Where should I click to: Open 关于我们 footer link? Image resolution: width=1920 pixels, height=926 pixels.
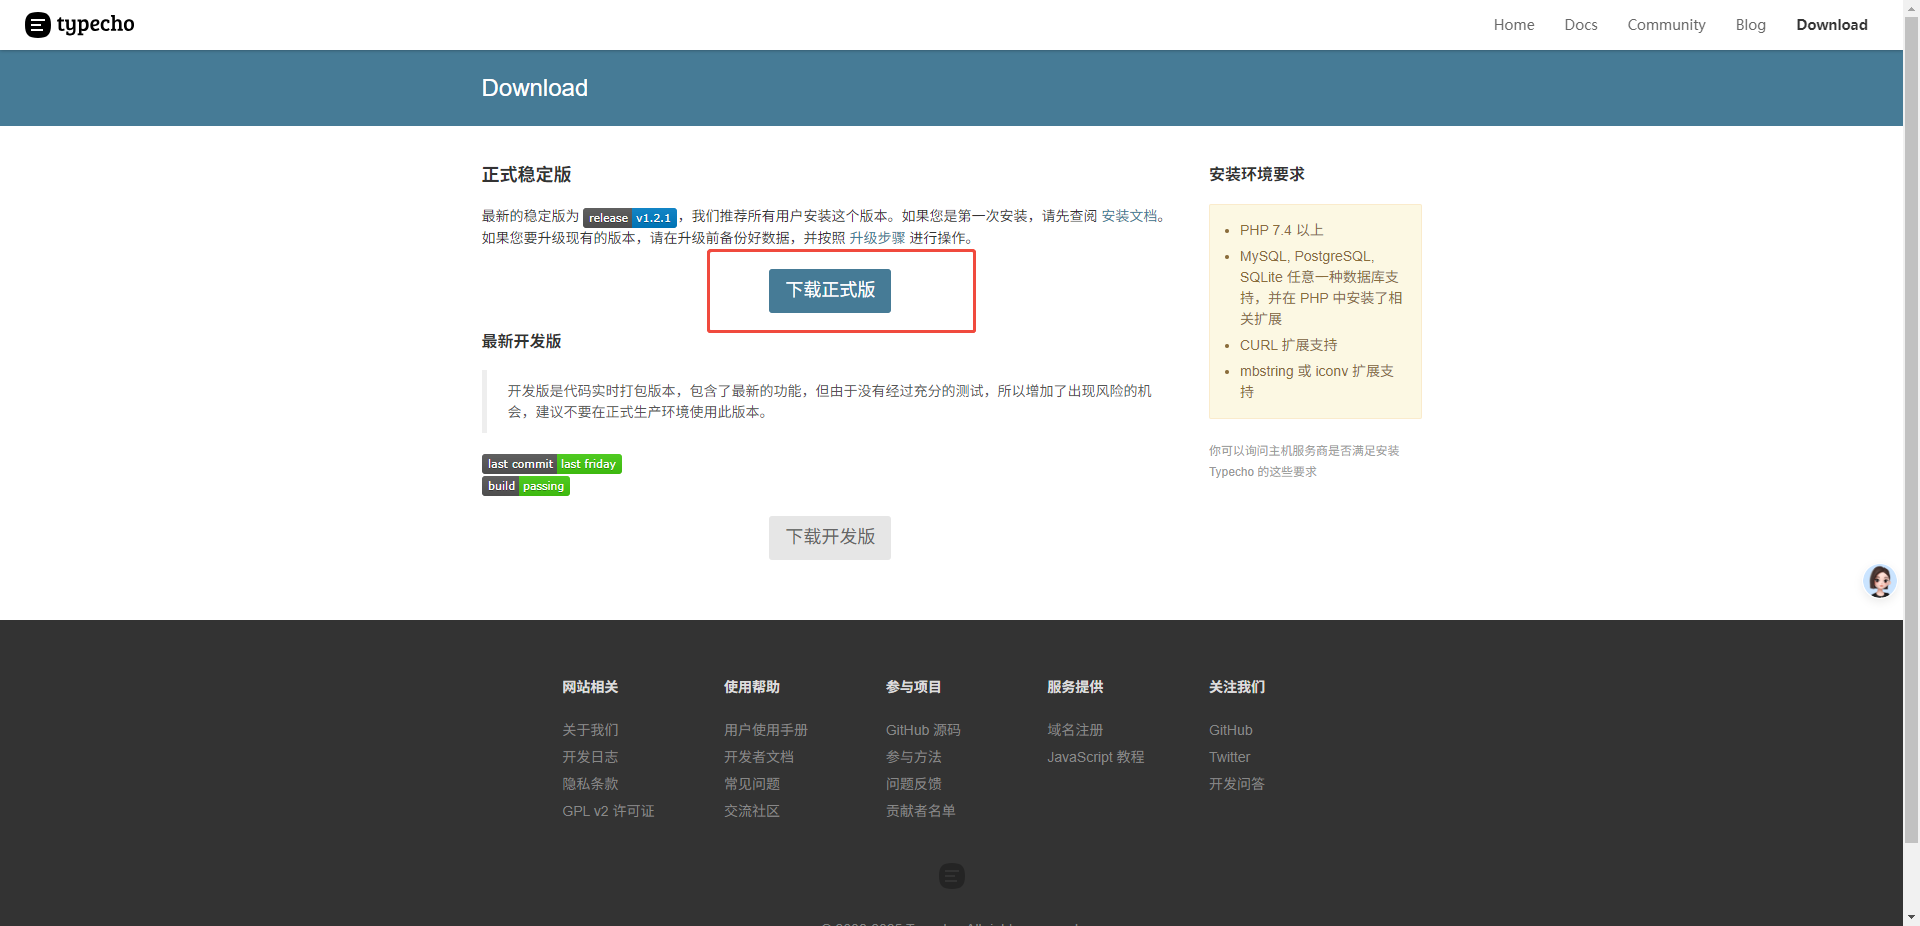pos(590,730)
